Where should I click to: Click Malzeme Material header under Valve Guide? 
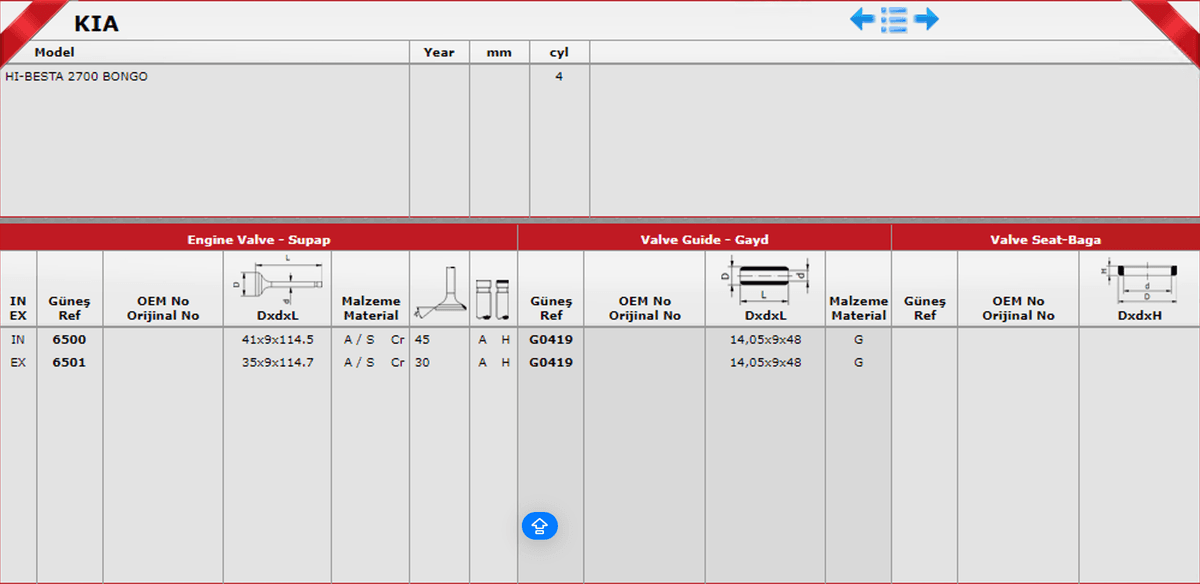pos(858,308)
